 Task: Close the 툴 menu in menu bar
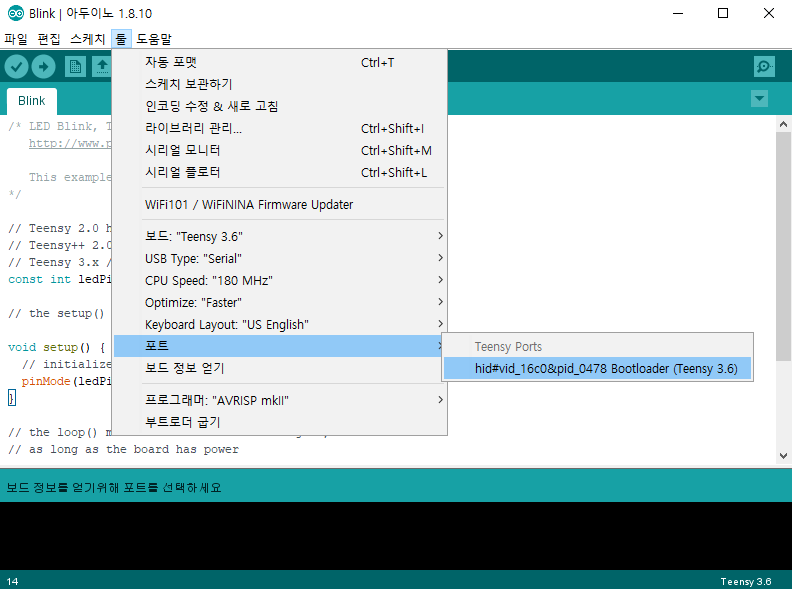(121, 39)
